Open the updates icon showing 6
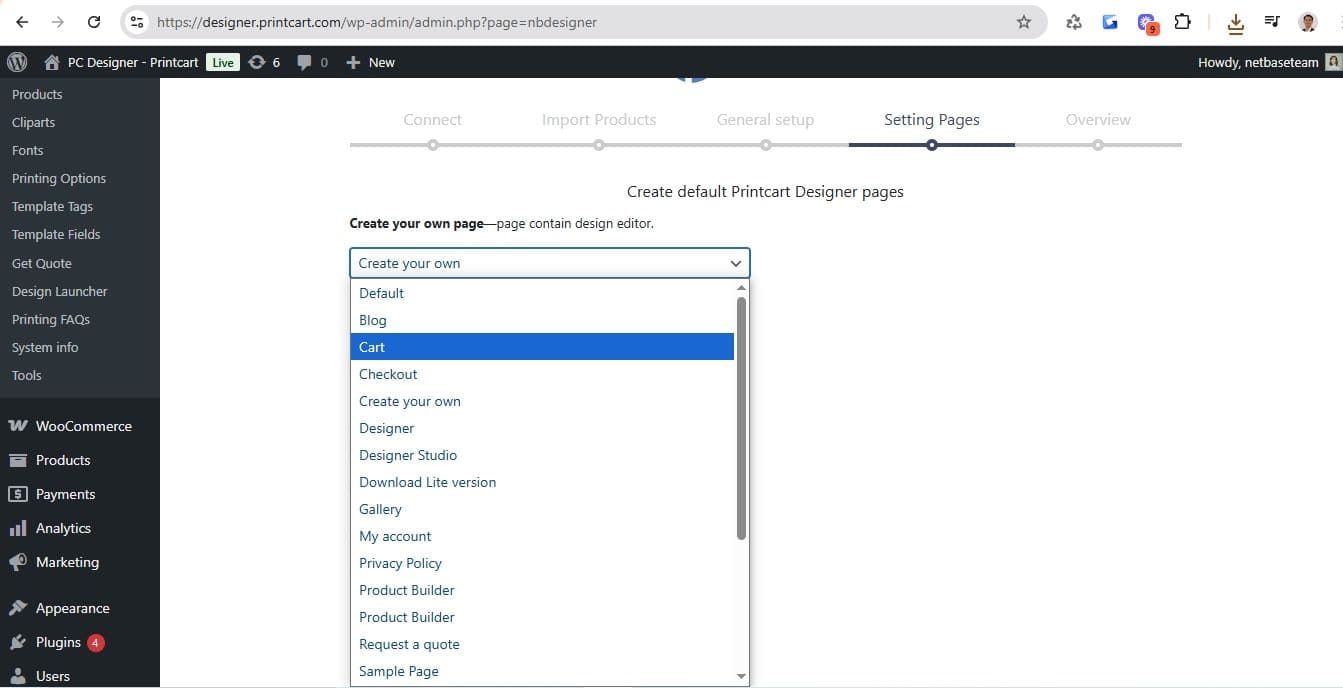The width and height of the screenshot is (1343, 688). pos(257,62)
